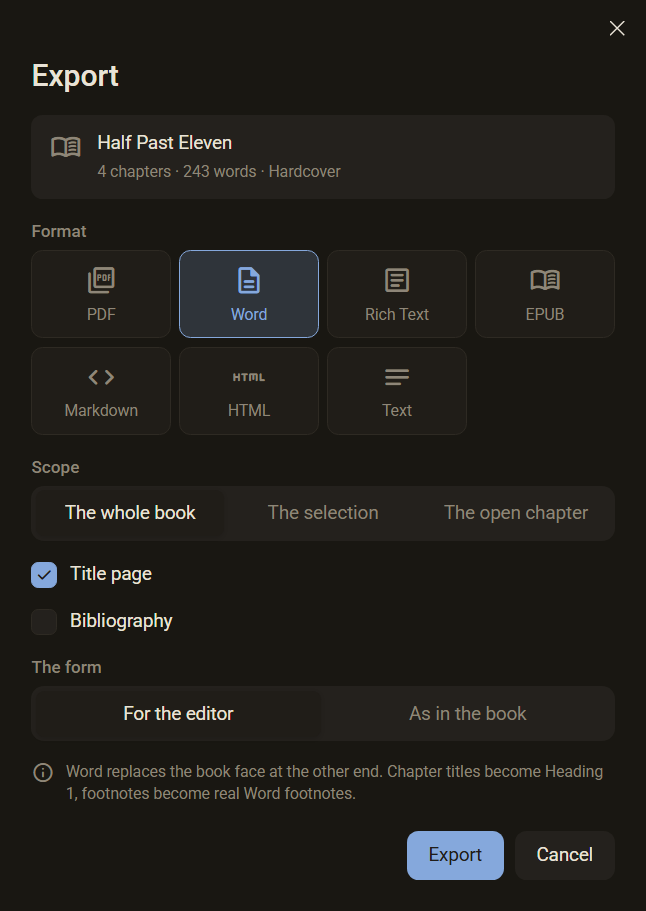
Task: Click the Format section label
Action: tap(59, 231)
